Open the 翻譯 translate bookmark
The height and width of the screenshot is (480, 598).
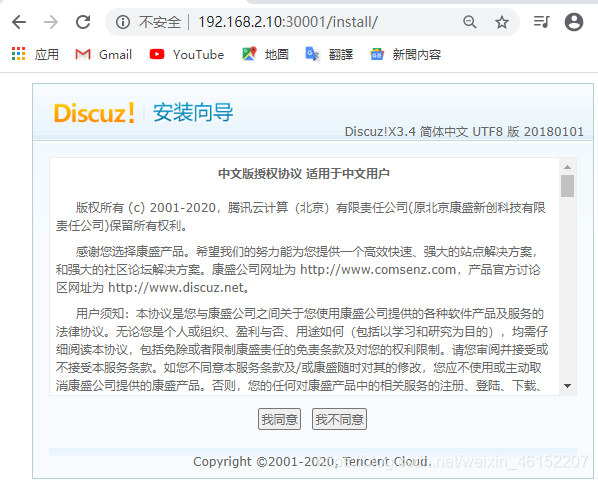pos(329,54)
